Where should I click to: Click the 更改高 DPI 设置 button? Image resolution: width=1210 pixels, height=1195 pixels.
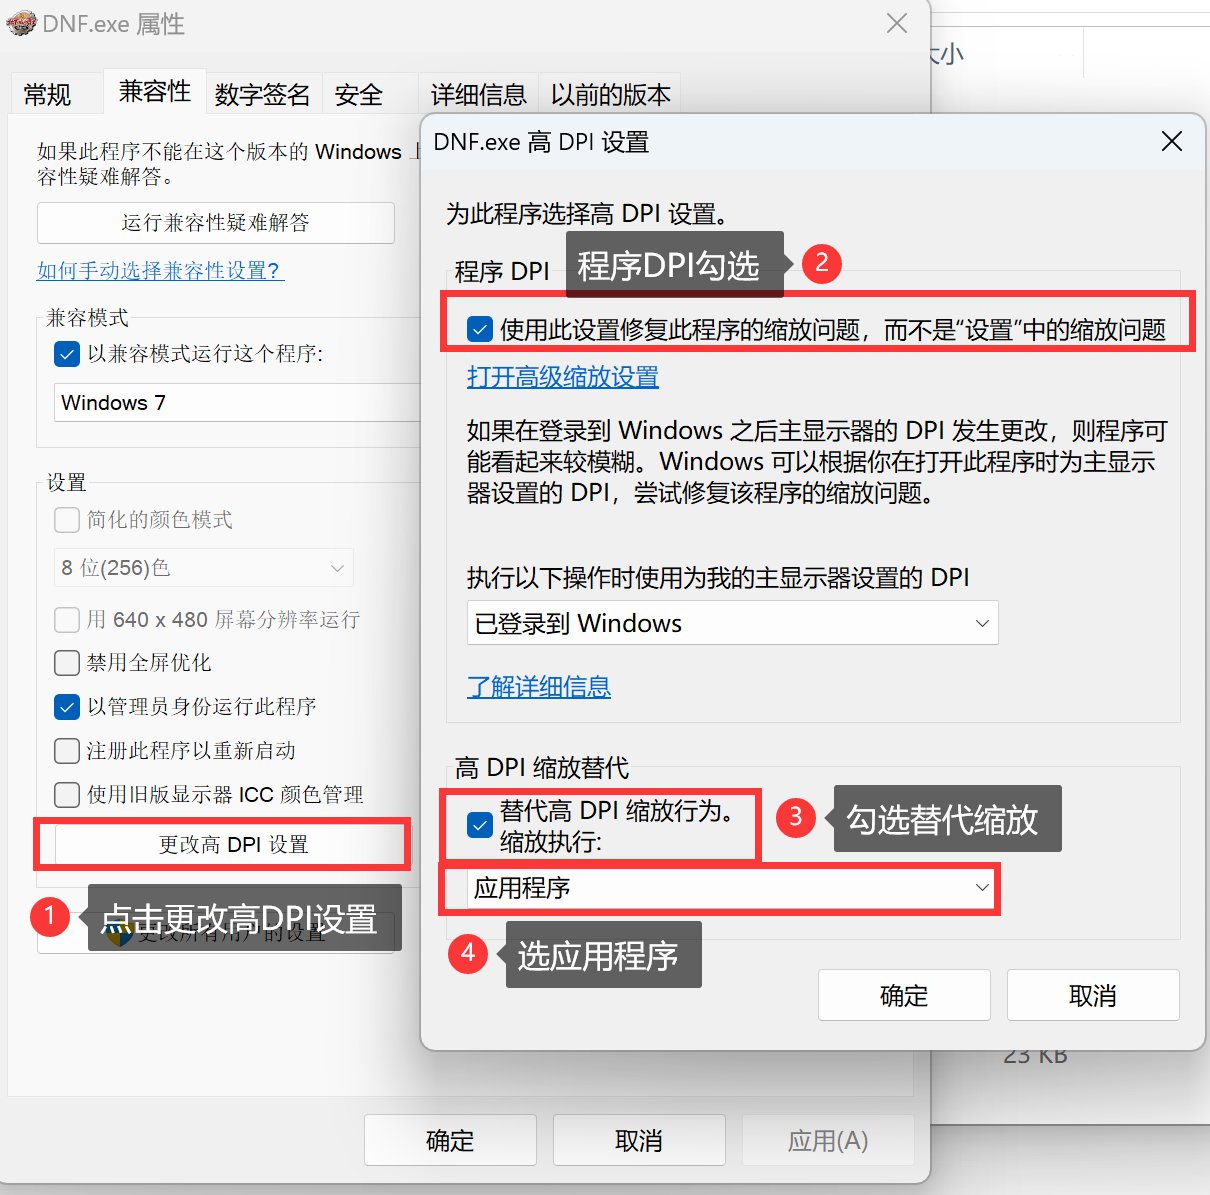click(233, 845)
